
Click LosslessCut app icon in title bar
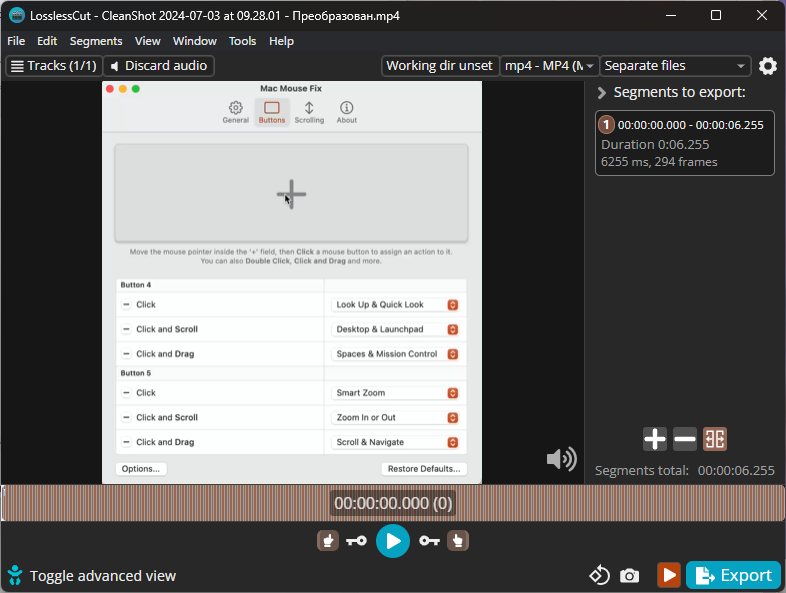(x=17, y=16)
